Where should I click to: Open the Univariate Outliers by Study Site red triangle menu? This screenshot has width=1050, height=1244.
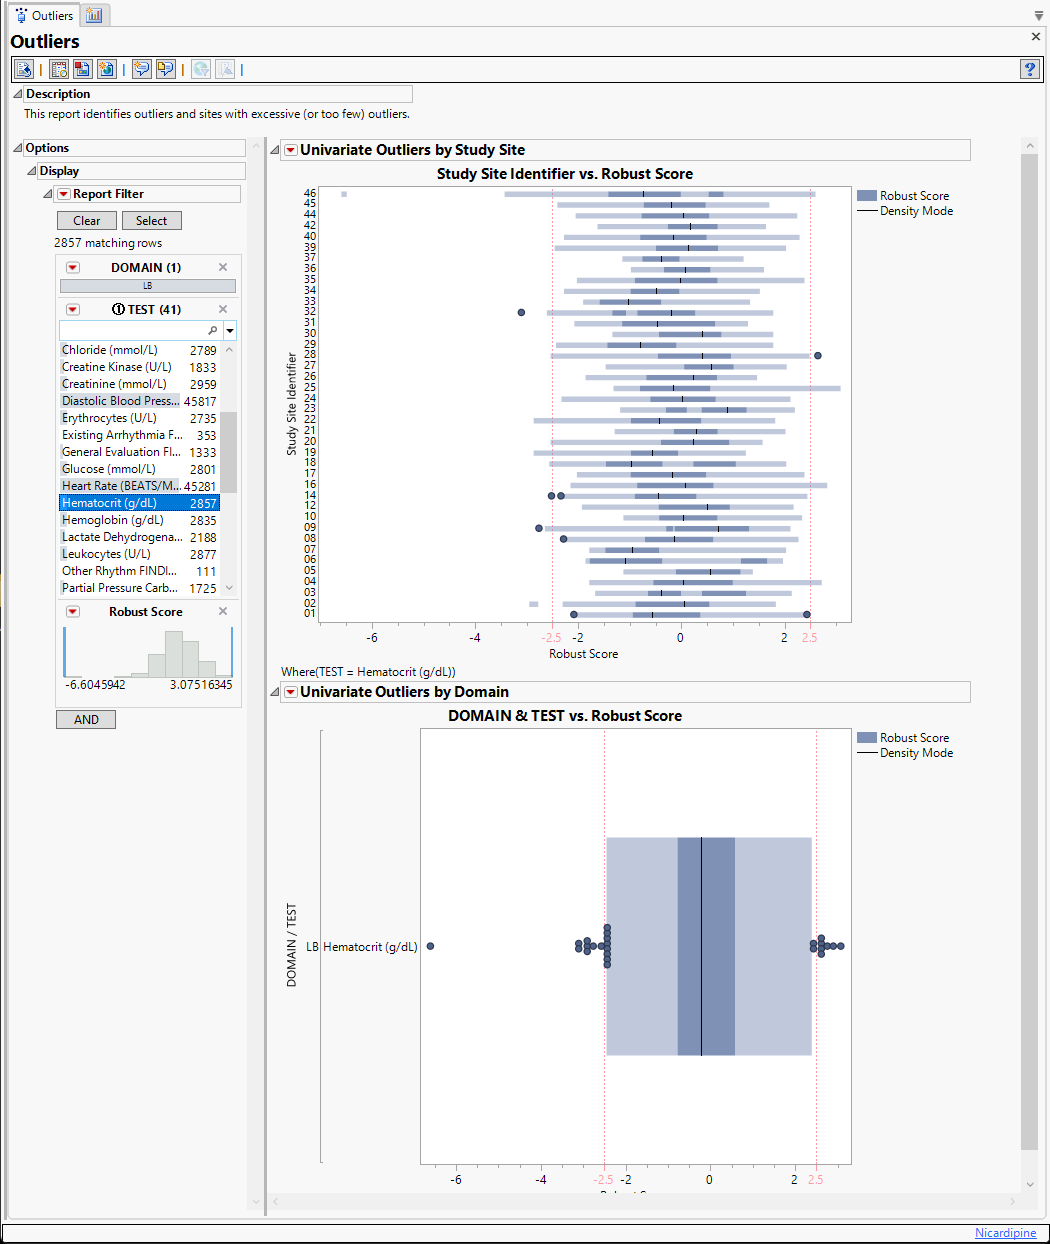coord(289,149)
